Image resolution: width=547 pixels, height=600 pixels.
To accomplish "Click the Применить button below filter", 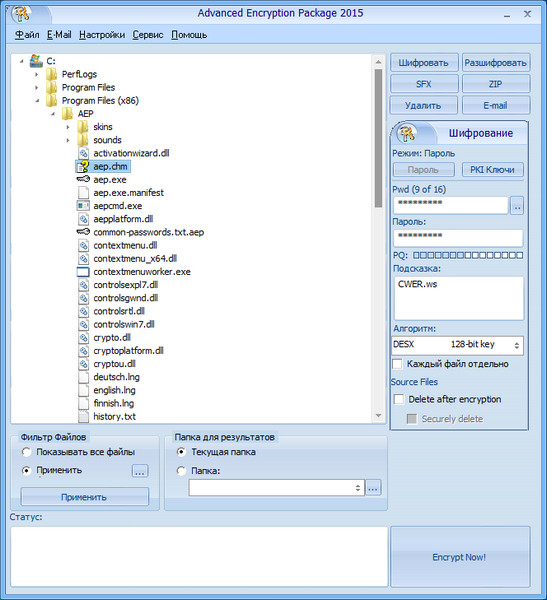I will tap(84, 497).
